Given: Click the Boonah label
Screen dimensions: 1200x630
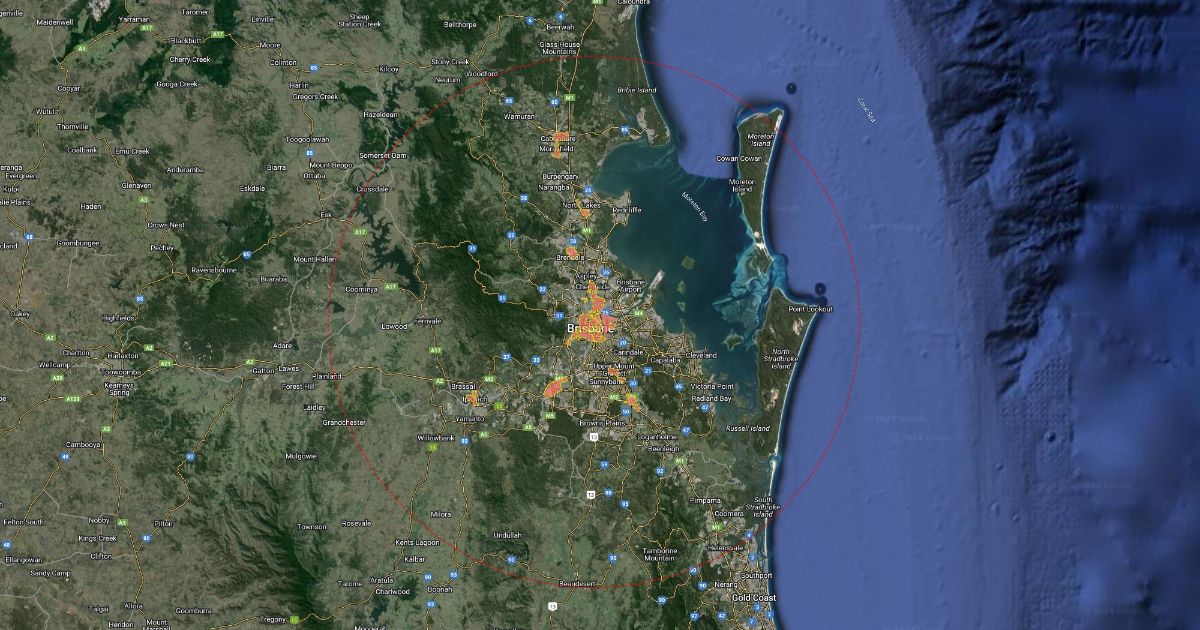Looking at the screenshot, I should point(439,591).
